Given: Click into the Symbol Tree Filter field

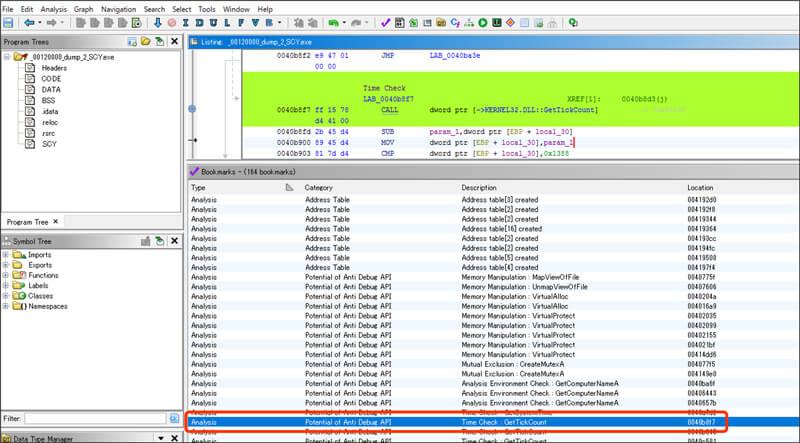Looking at the screenshot, I should [95, 419].
